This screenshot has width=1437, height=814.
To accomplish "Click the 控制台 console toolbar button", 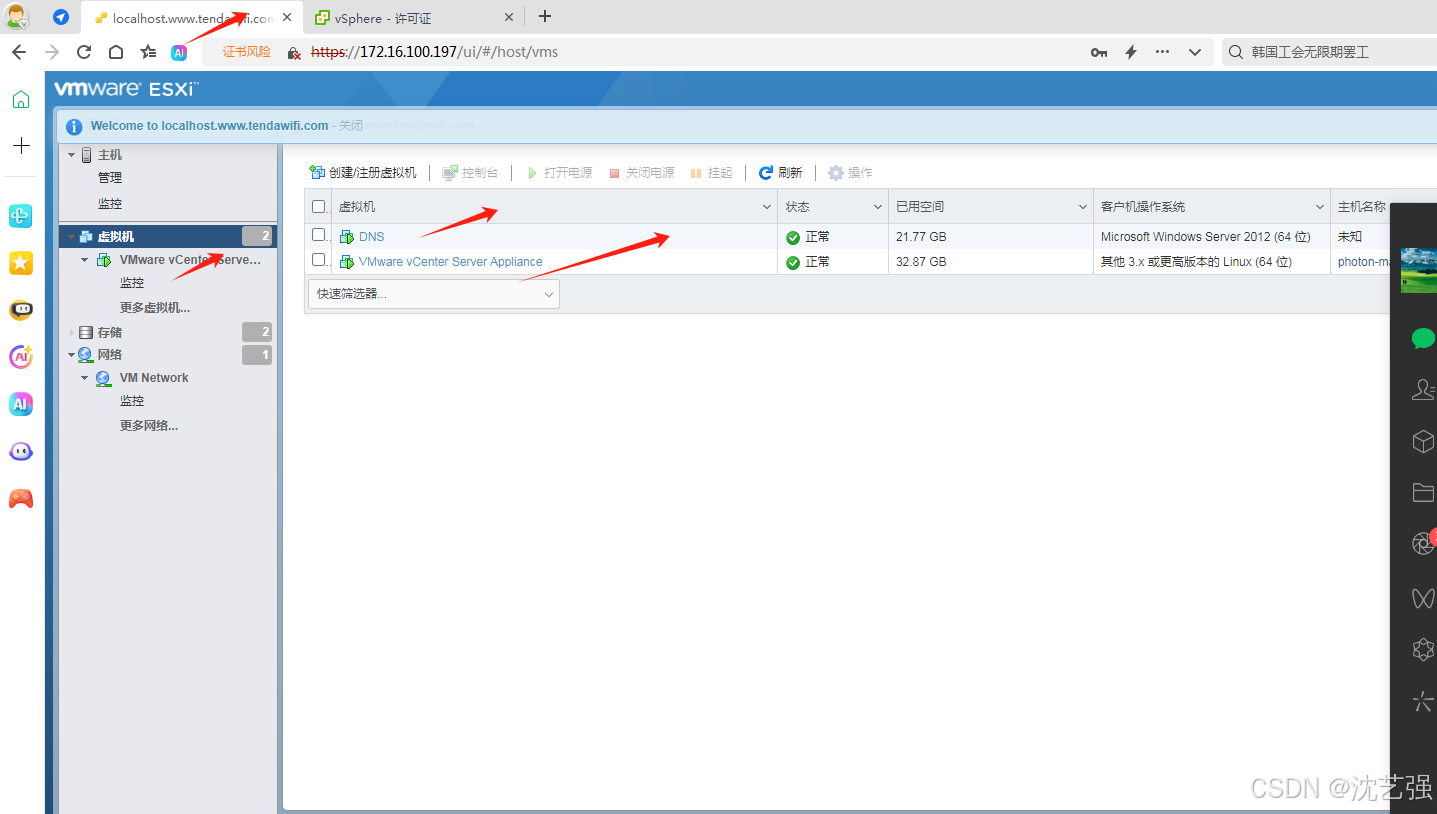I will tap(470, 173).
